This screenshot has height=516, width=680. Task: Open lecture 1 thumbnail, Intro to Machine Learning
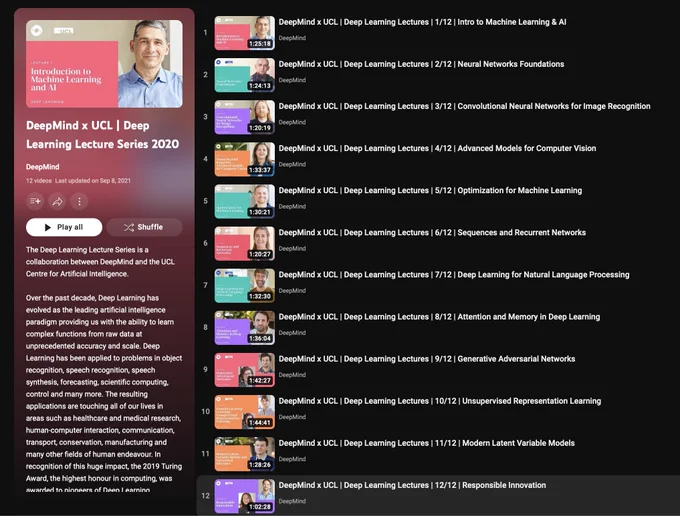(245, 33)
